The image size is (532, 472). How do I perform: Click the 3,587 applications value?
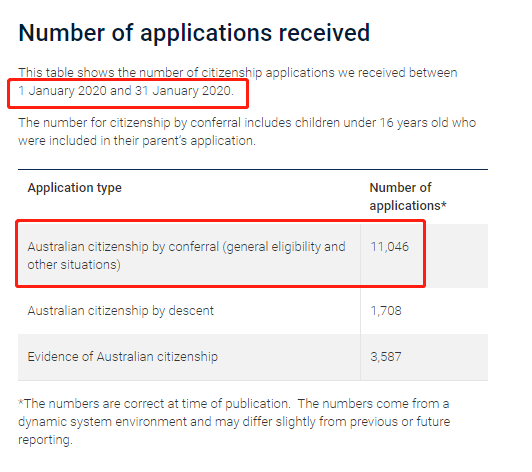click(x=386, y=357)
